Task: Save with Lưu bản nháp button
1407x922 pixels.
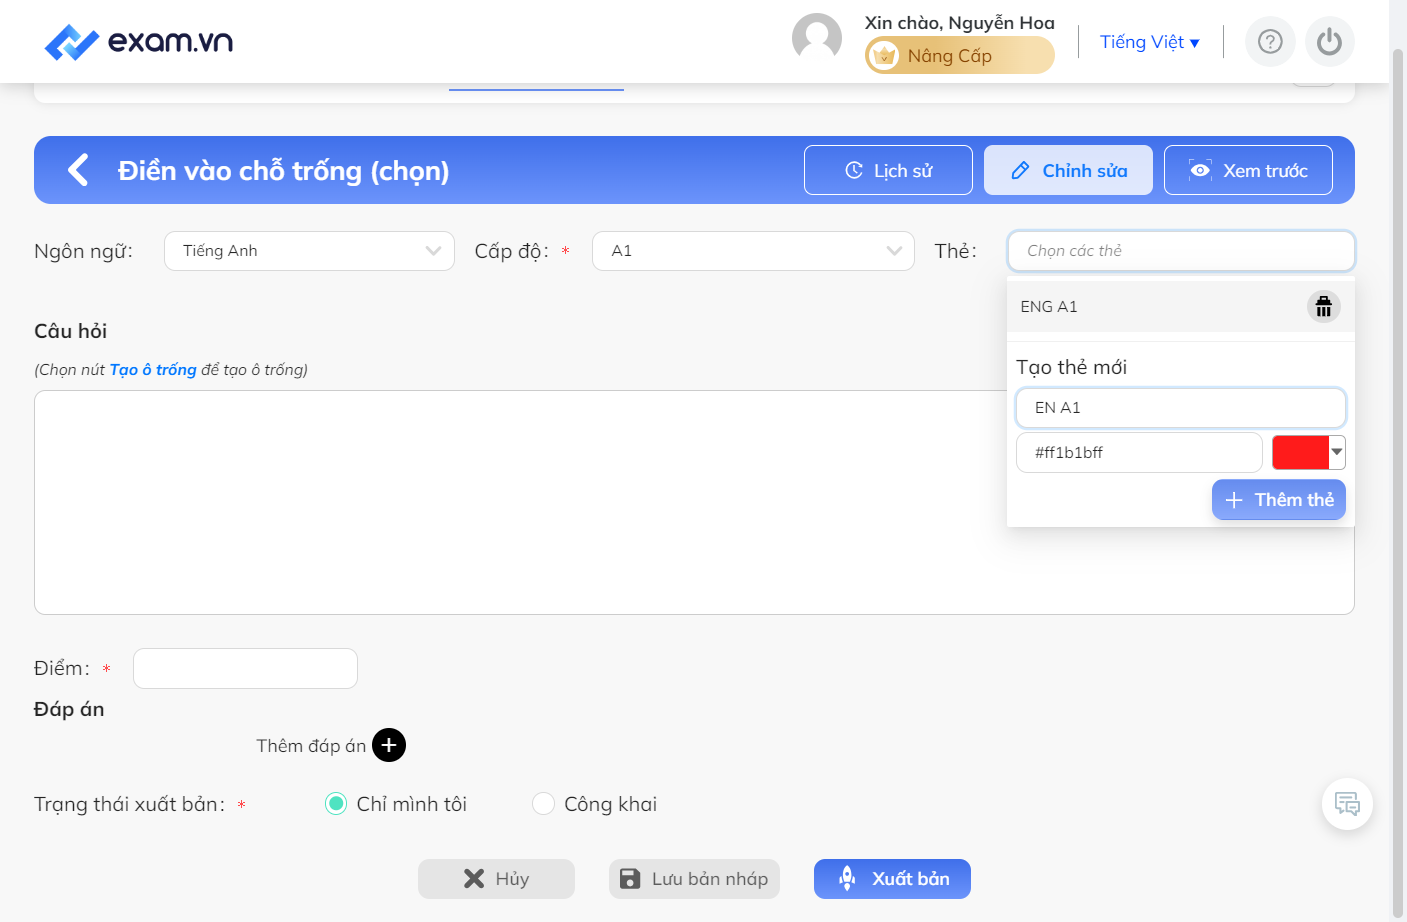Action: point(694,879)
